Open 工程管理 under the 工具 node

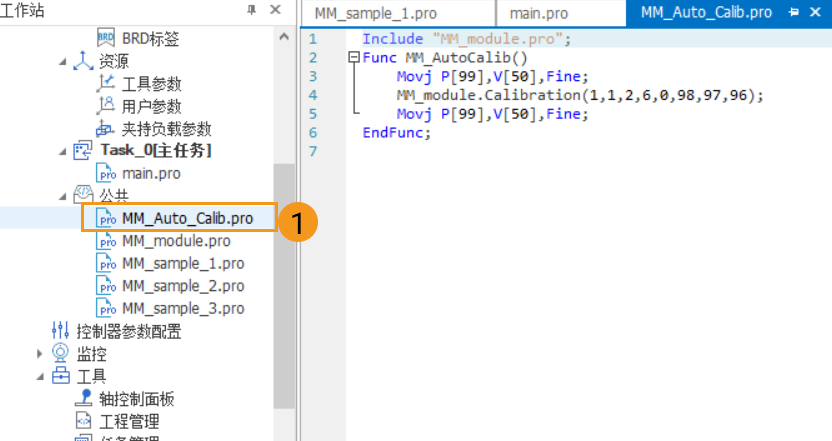tap(129, 422)
